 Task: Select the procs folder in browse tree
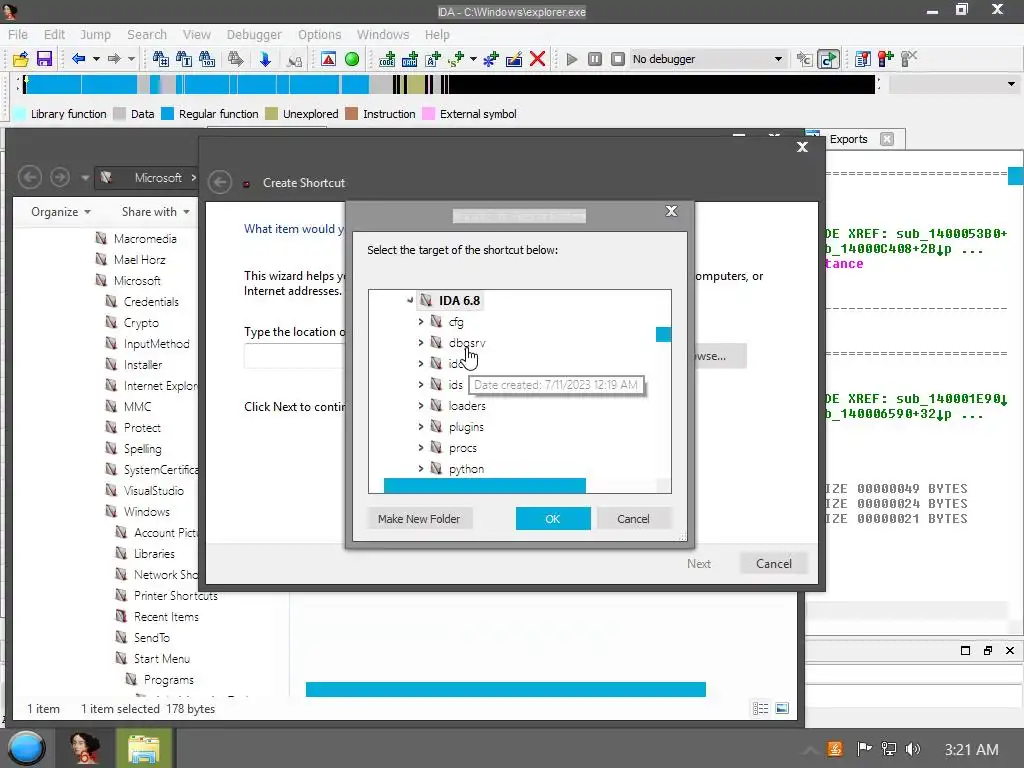(462, 448)
